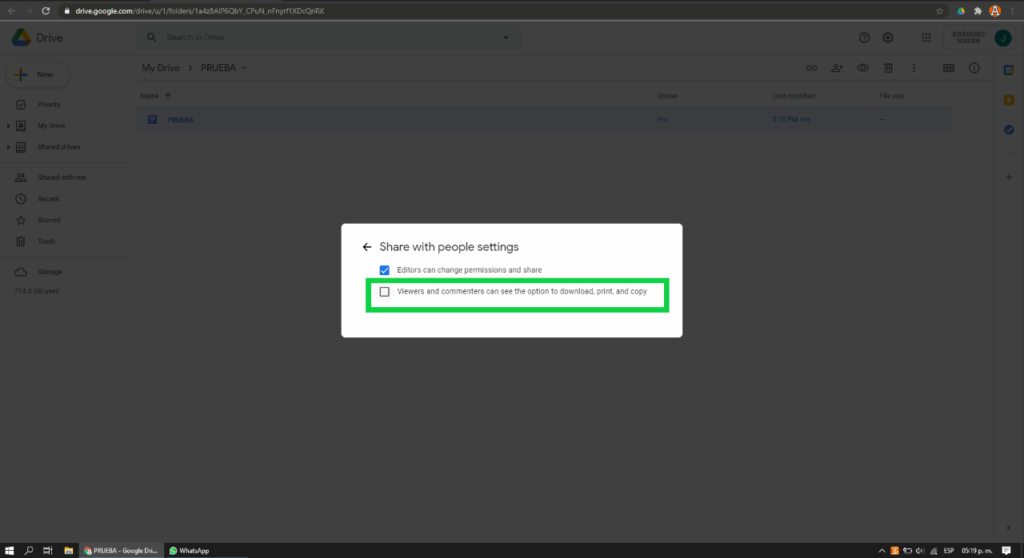Click the Preview eye icon
This screenshot has width=1024, height=558.
coord(863,68)
